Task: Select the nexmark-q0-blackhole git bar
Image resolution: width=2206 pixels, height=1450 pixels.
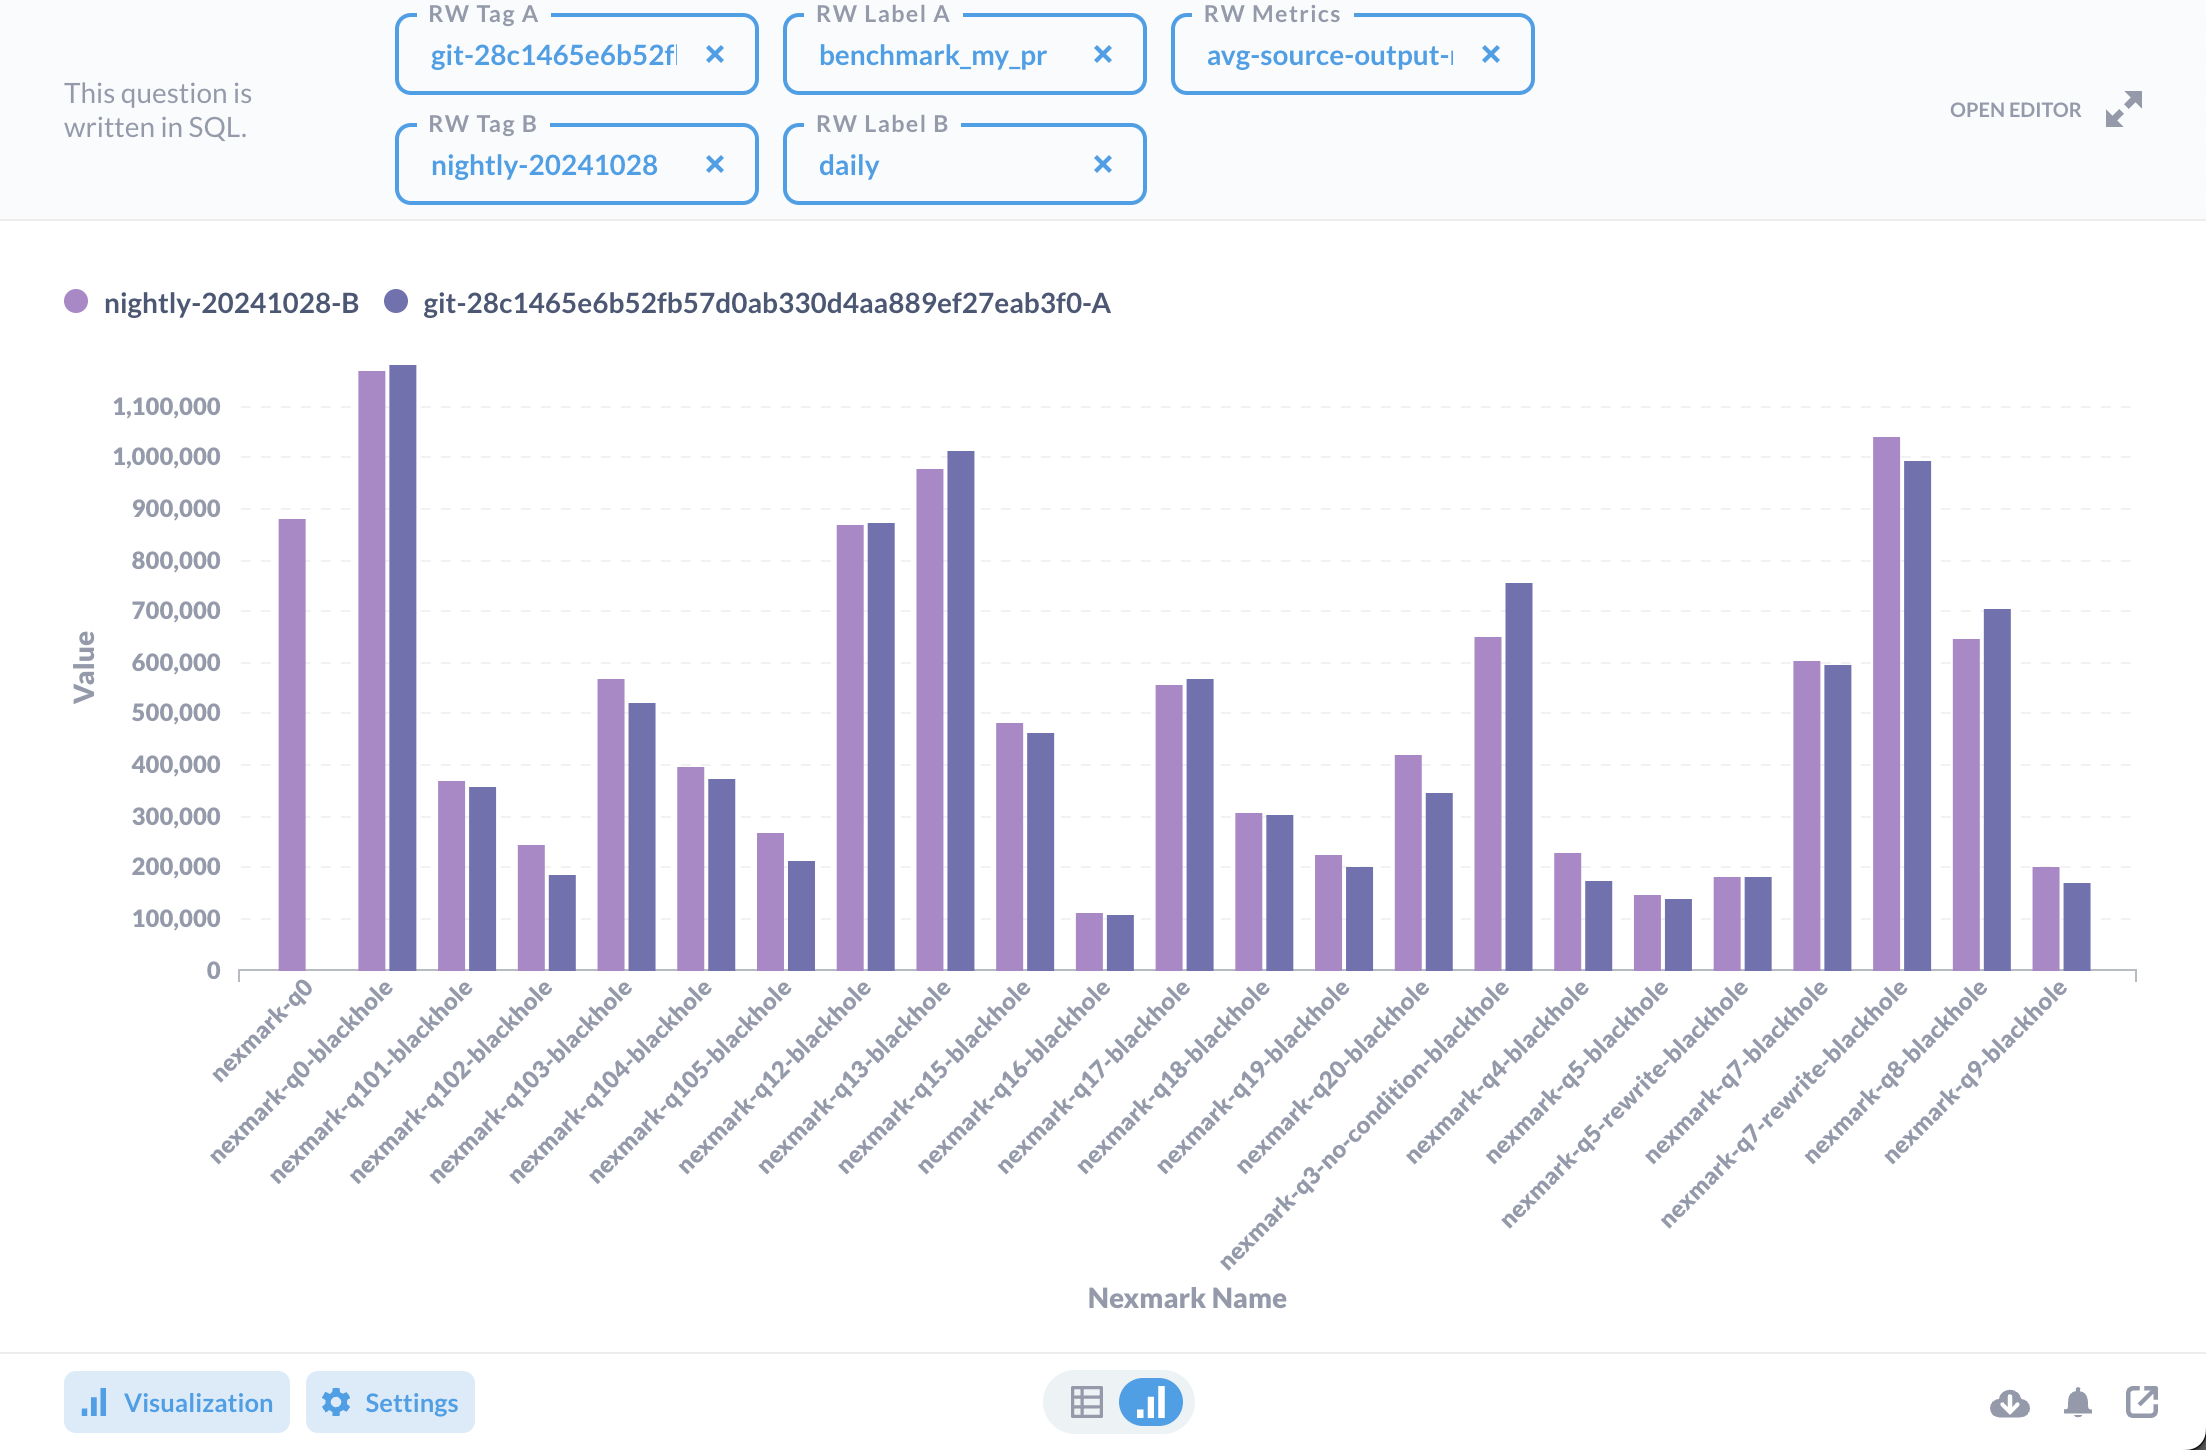Action: [403, 667]
